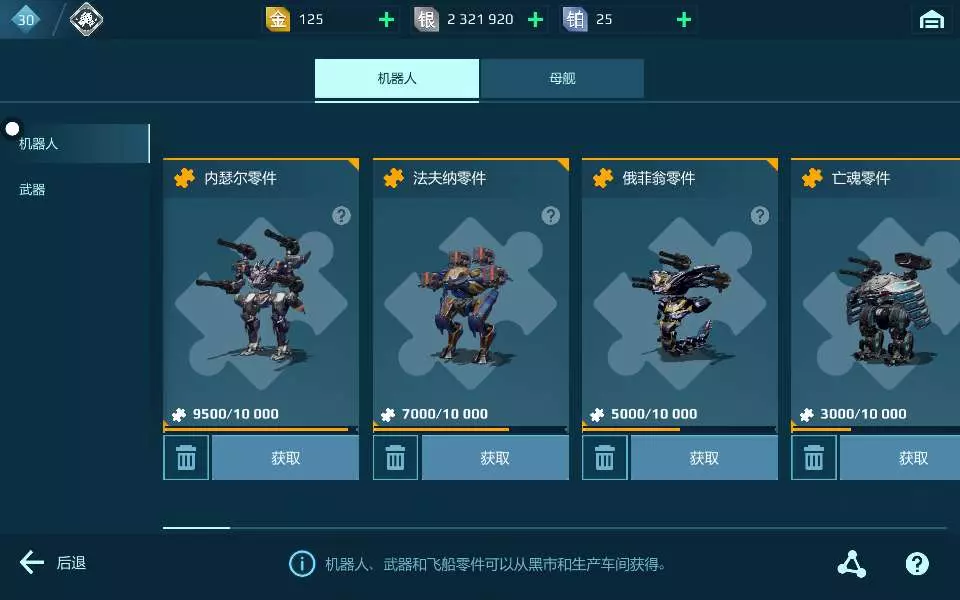Open the network share icon
960x600 pixels.
pos(852,563)
